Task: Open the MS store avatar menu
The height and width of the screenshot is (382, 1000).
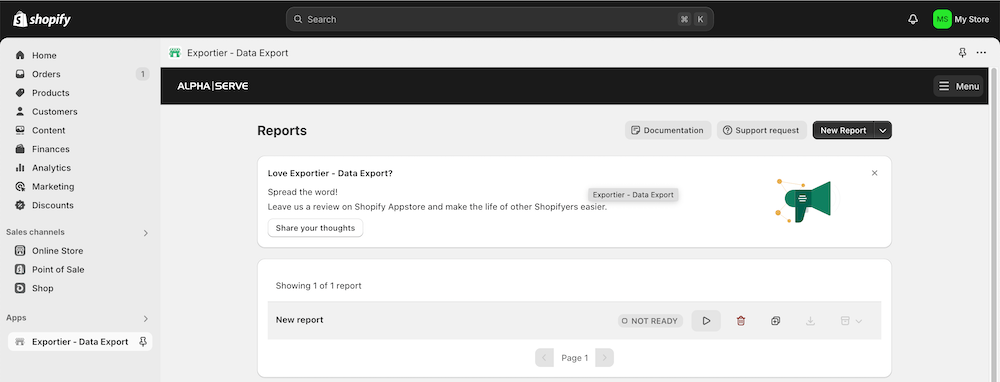Action: coord(942,19)
